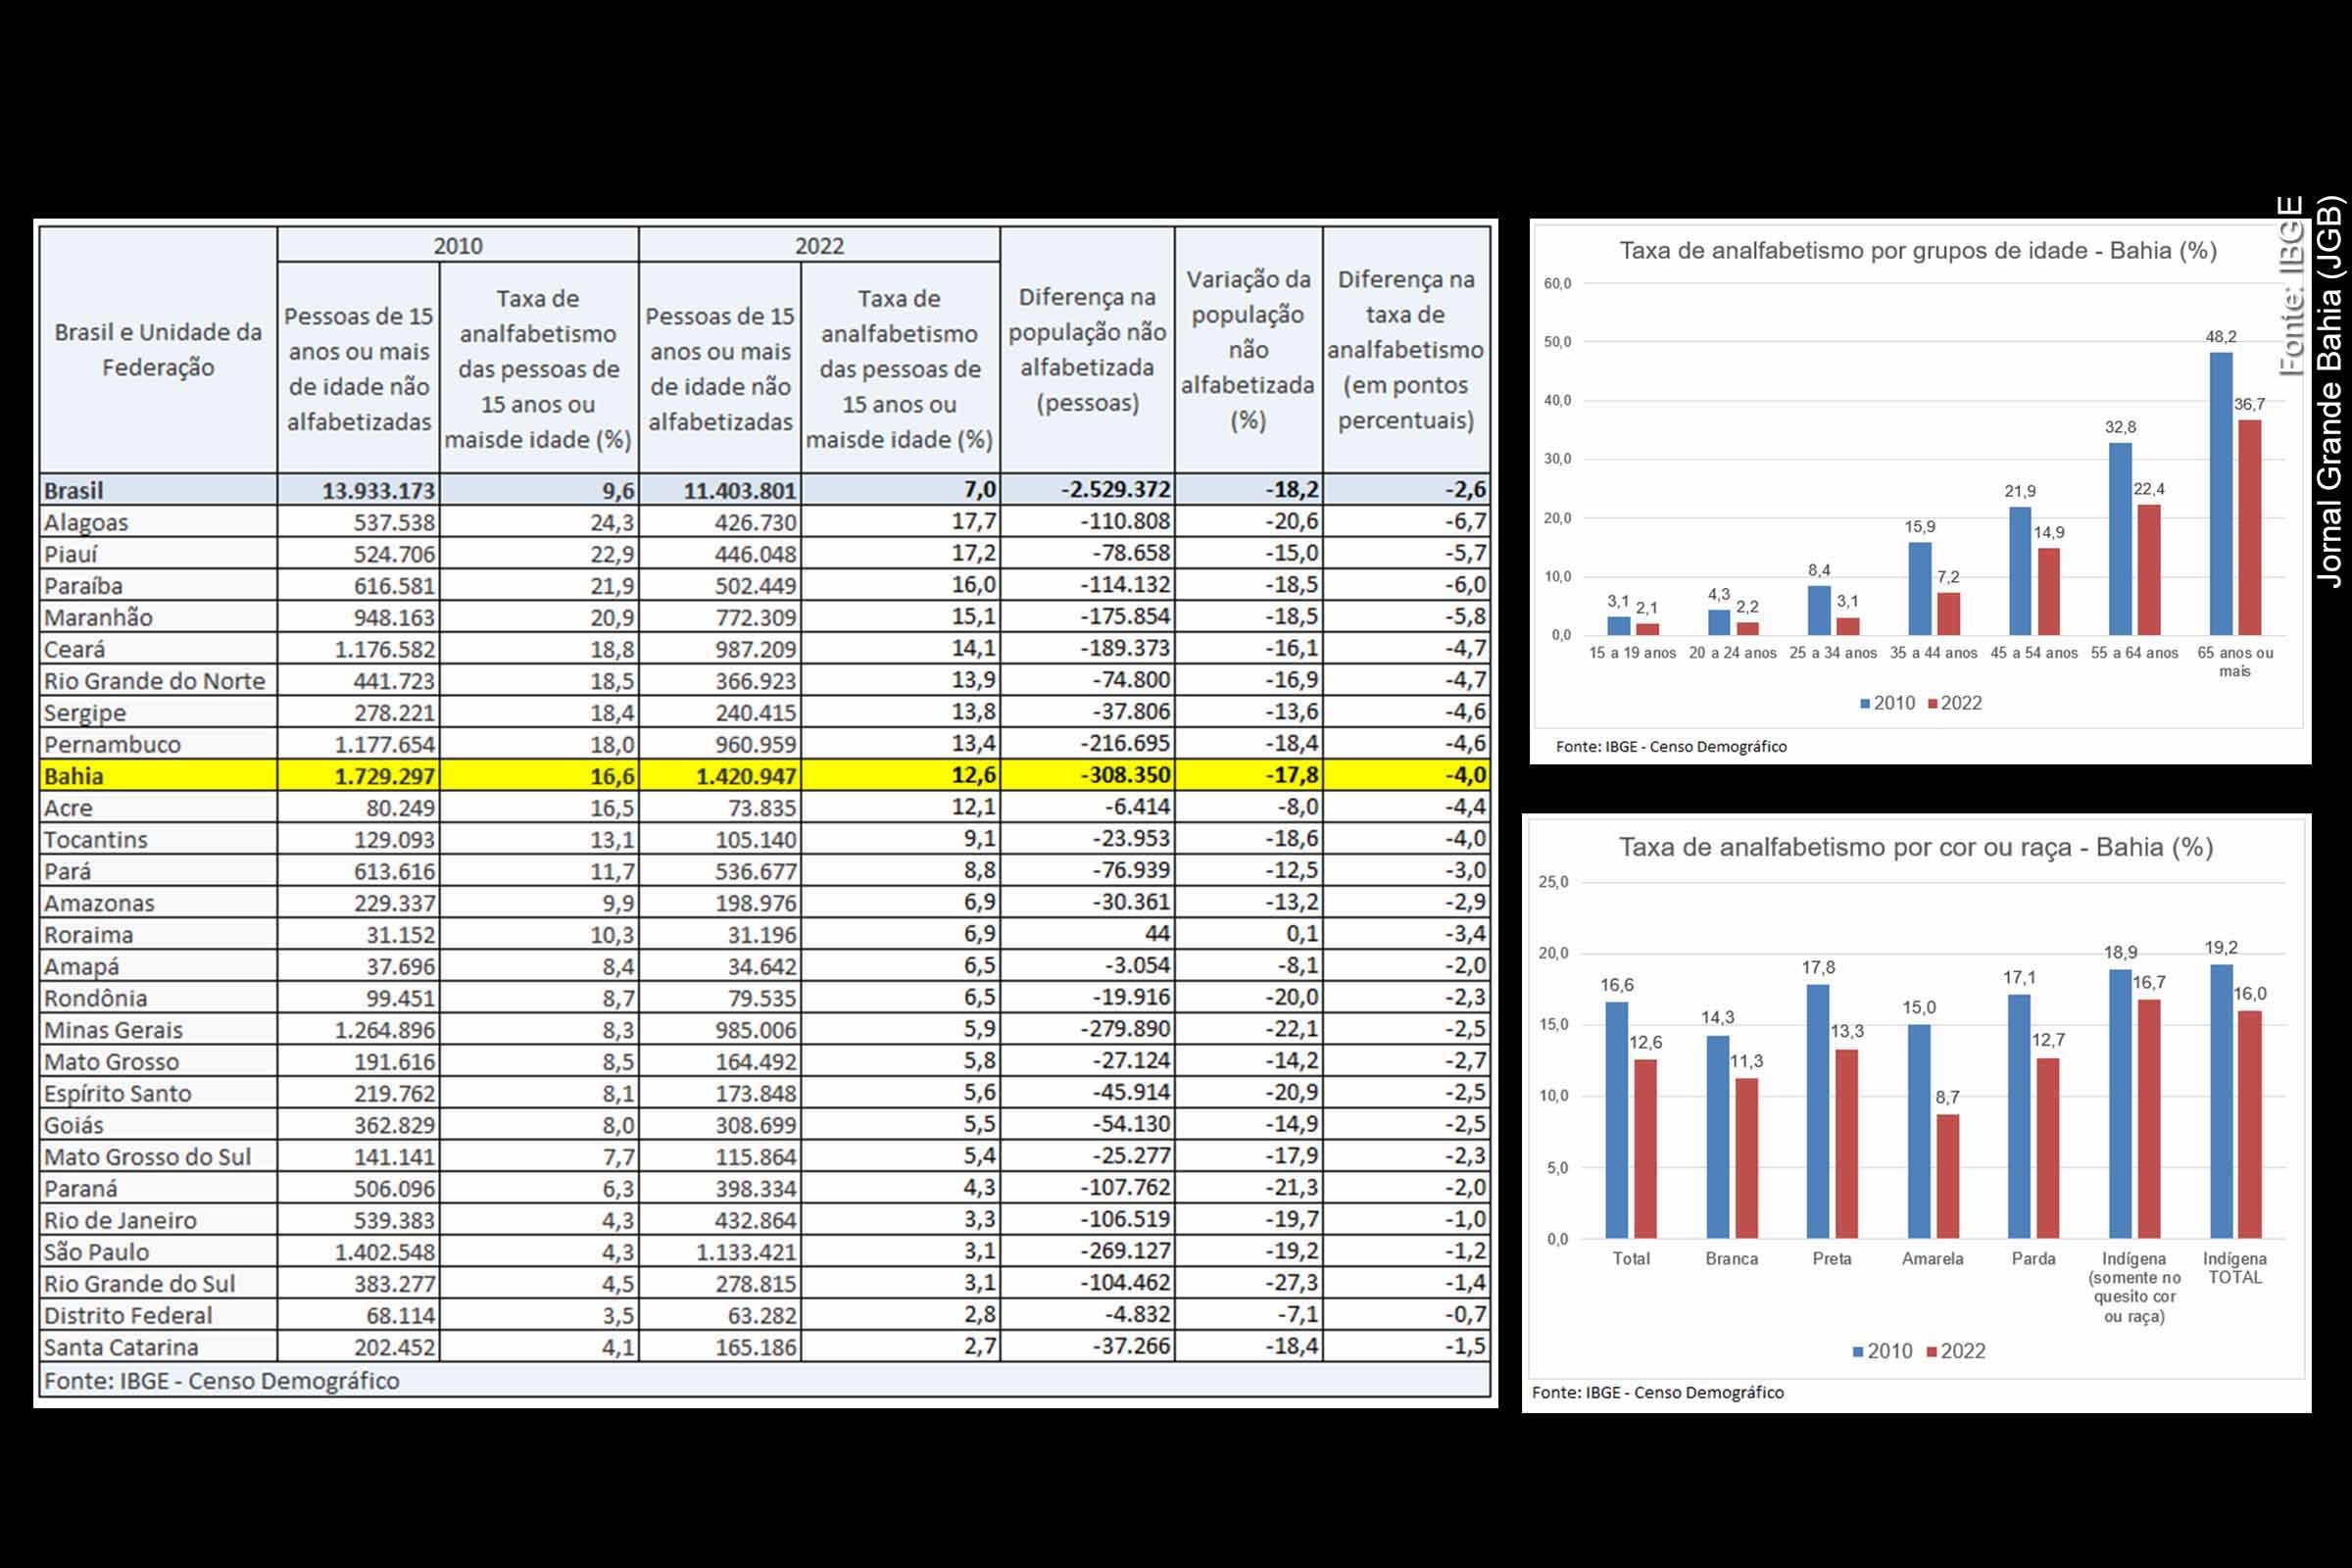Image resolution: width=2352 pixels, height=1568 pixels.
Task: Click the Indígena TOTAL axis label
Action: tap(2234, 1268)
